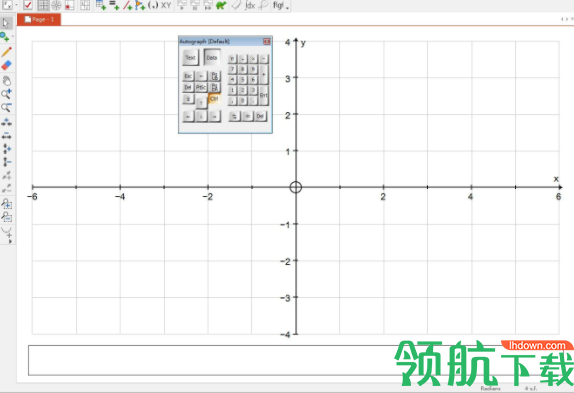This screenshot has height=393, width=574.
Task: Click the left arrow key on keypad
Action: point(188,116)
